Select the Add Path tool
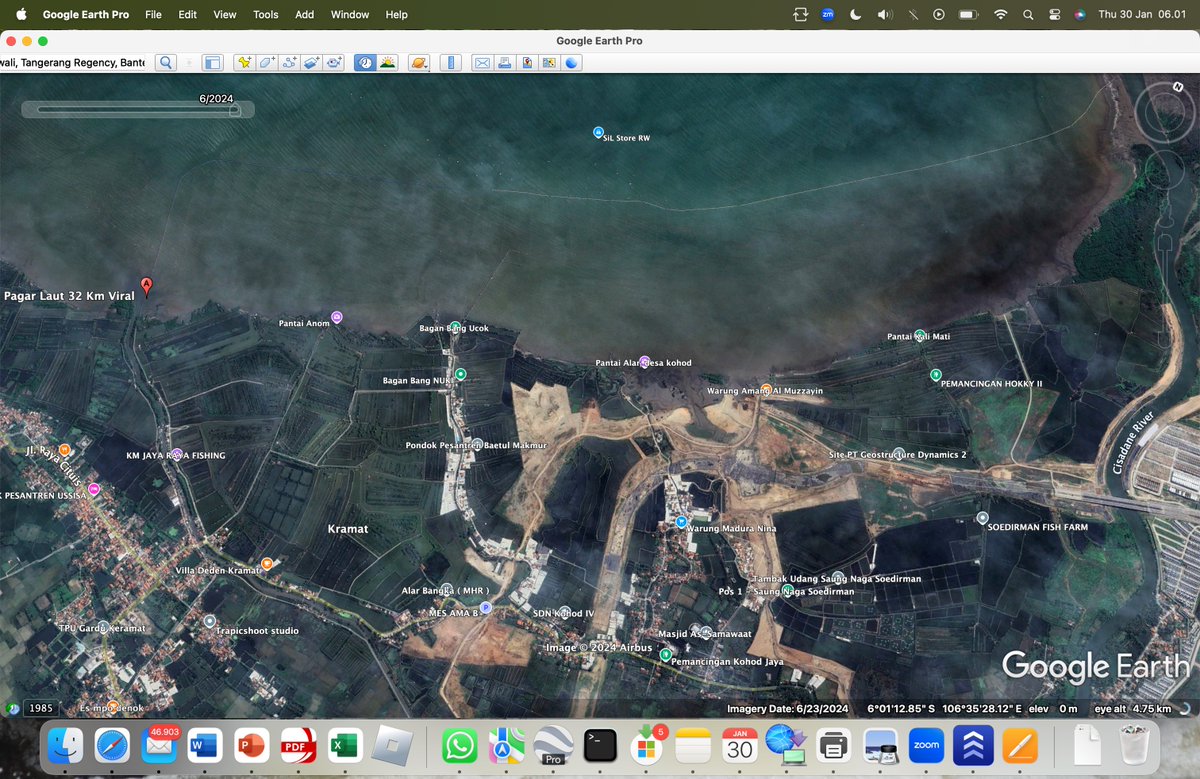The image size is (1200, 779). 289,62
